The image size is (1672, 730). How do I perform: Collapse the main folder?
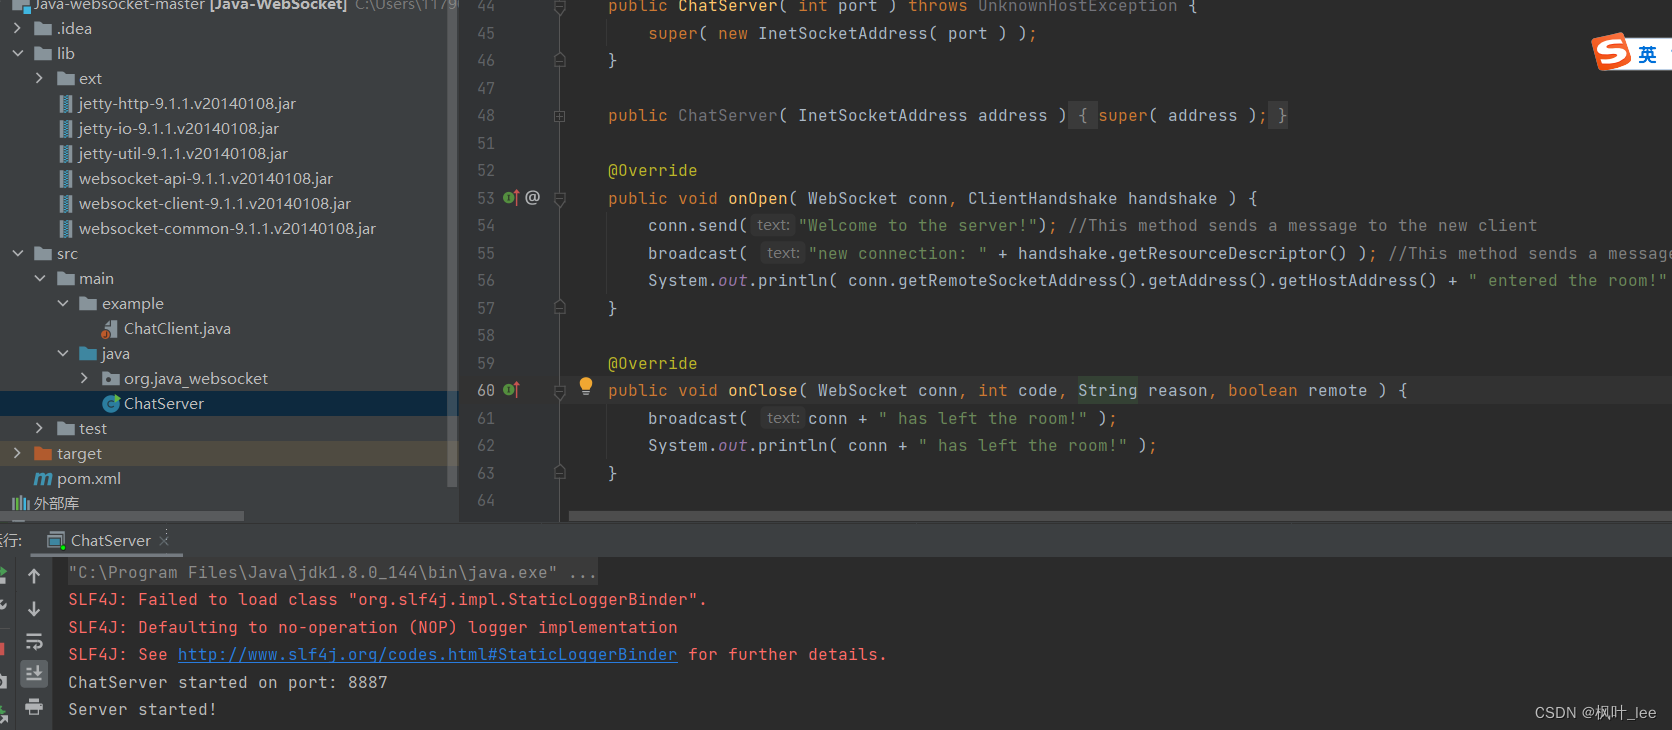(39, 278)
